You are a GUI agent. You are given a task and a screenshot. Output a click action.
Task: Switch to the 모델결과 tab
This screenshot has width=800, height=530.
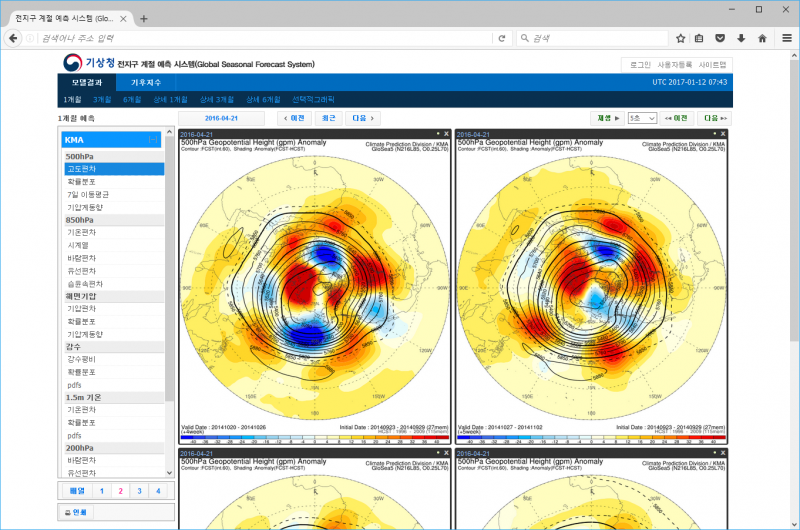[87, 83]
